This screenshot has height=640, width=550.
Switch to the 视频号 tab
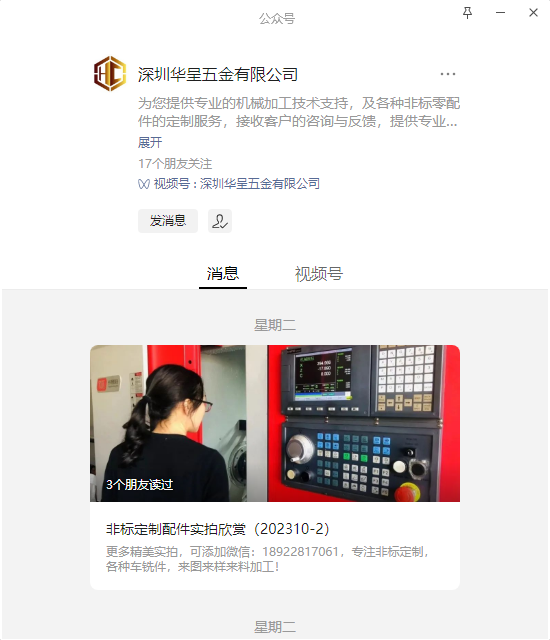tap(319, 274)
